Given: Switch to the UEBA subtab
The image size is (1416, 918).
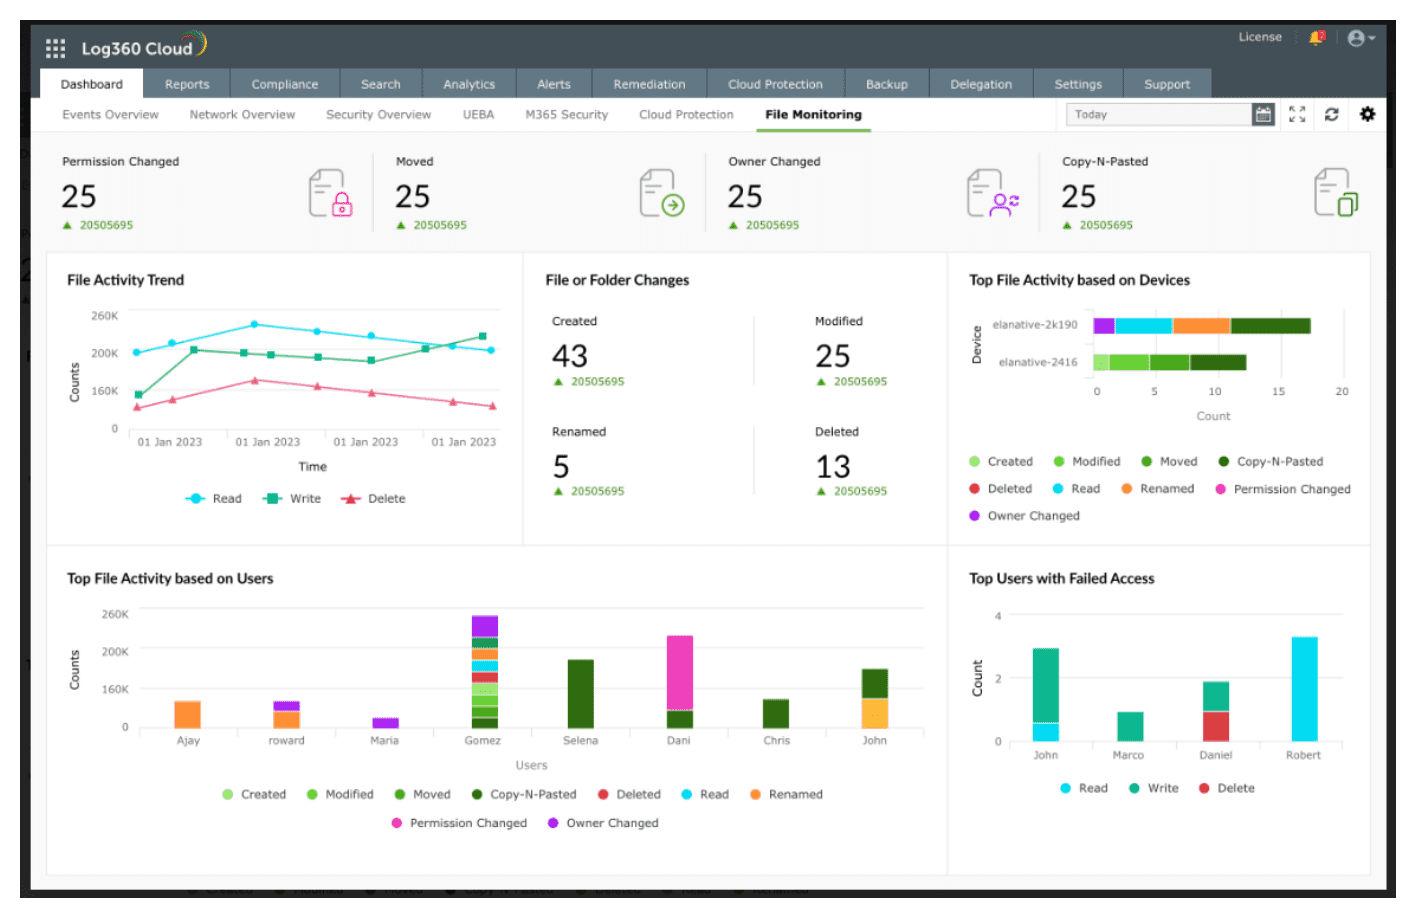Looking at the screenshot, I should pos(478,115).
